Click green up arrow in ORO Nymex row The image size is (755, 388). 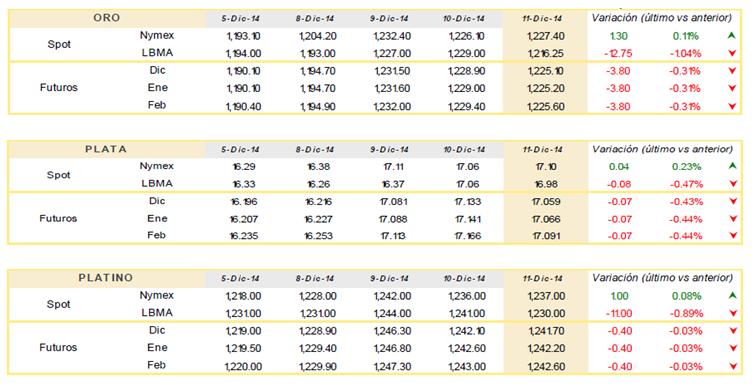click(x=732, y=36)
